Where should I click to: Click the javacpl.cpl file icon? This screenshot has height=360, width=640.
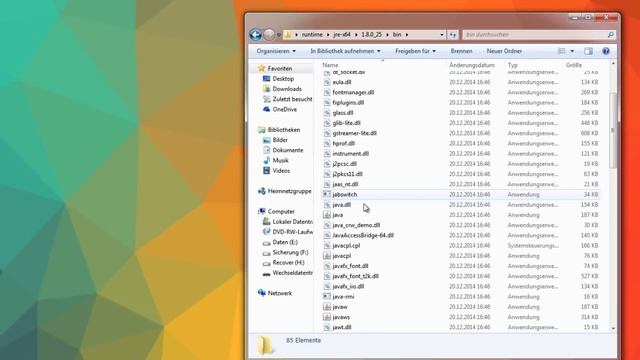coord(327,245)
